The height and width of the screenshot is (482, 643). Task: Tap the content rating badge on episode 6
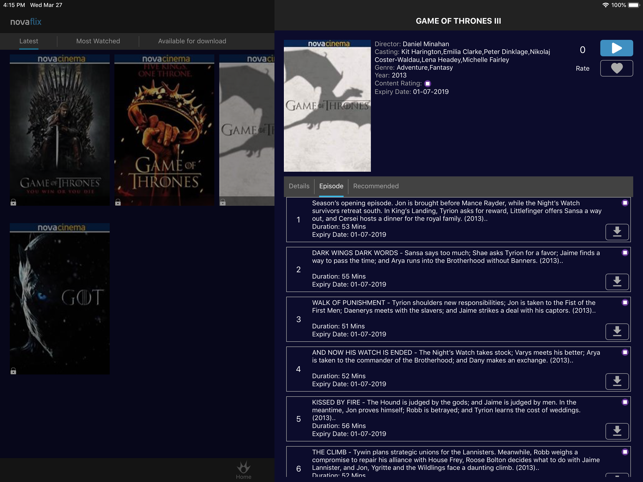625,452
